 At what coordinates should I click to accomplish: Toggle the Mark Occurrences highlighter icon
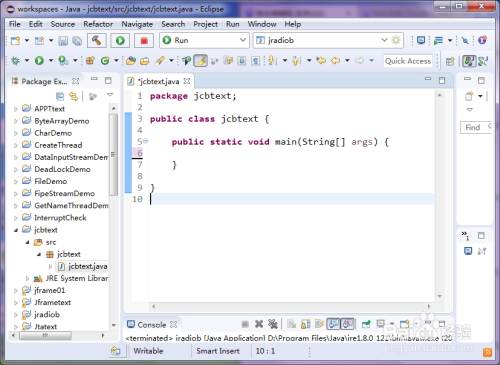(200, 61)
